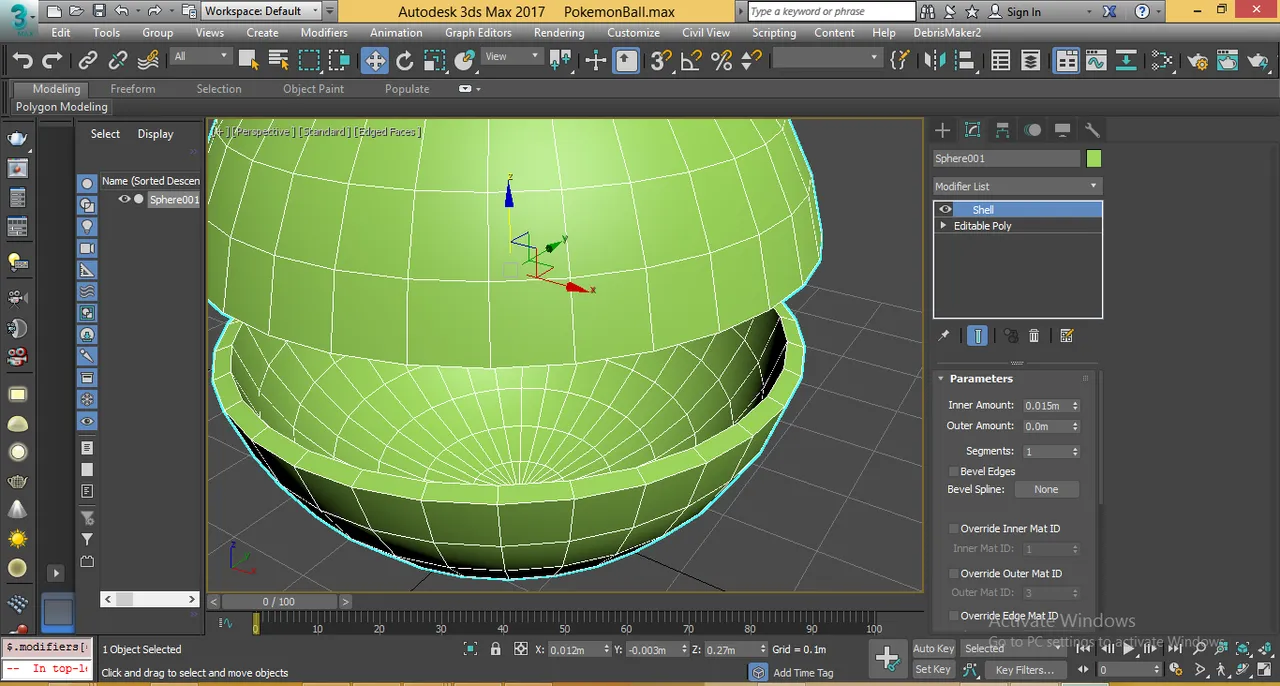1280x686 pixels.
Task: Toggle Shell modifier visibility eye
Action: (x=945, y=210)
